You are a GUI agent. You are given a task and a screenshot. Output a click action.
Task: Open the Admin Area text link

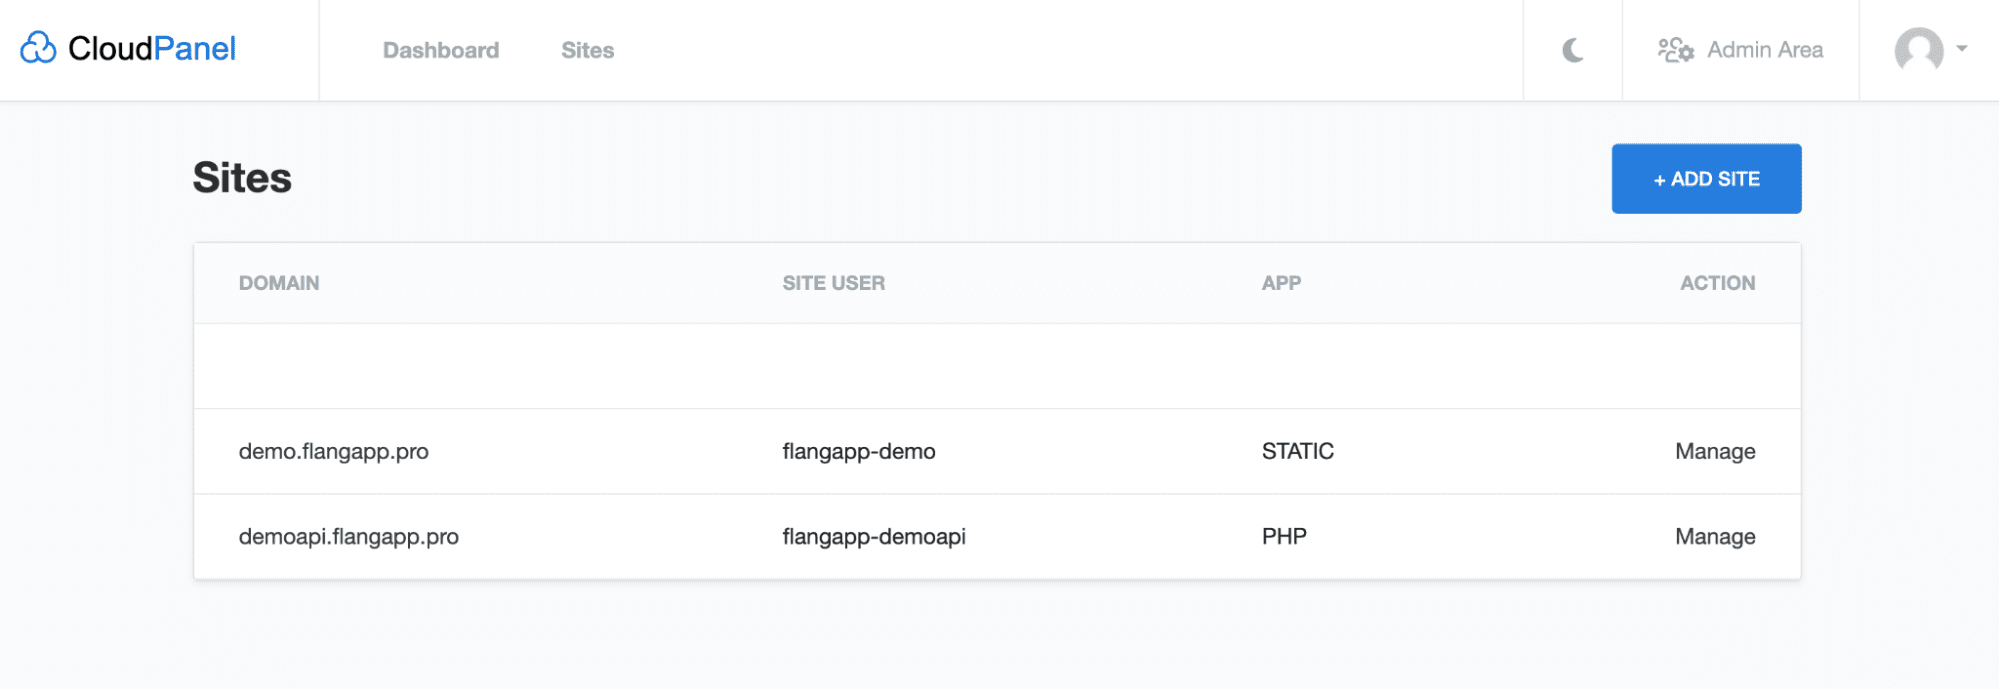click(x=1764, y=50)
